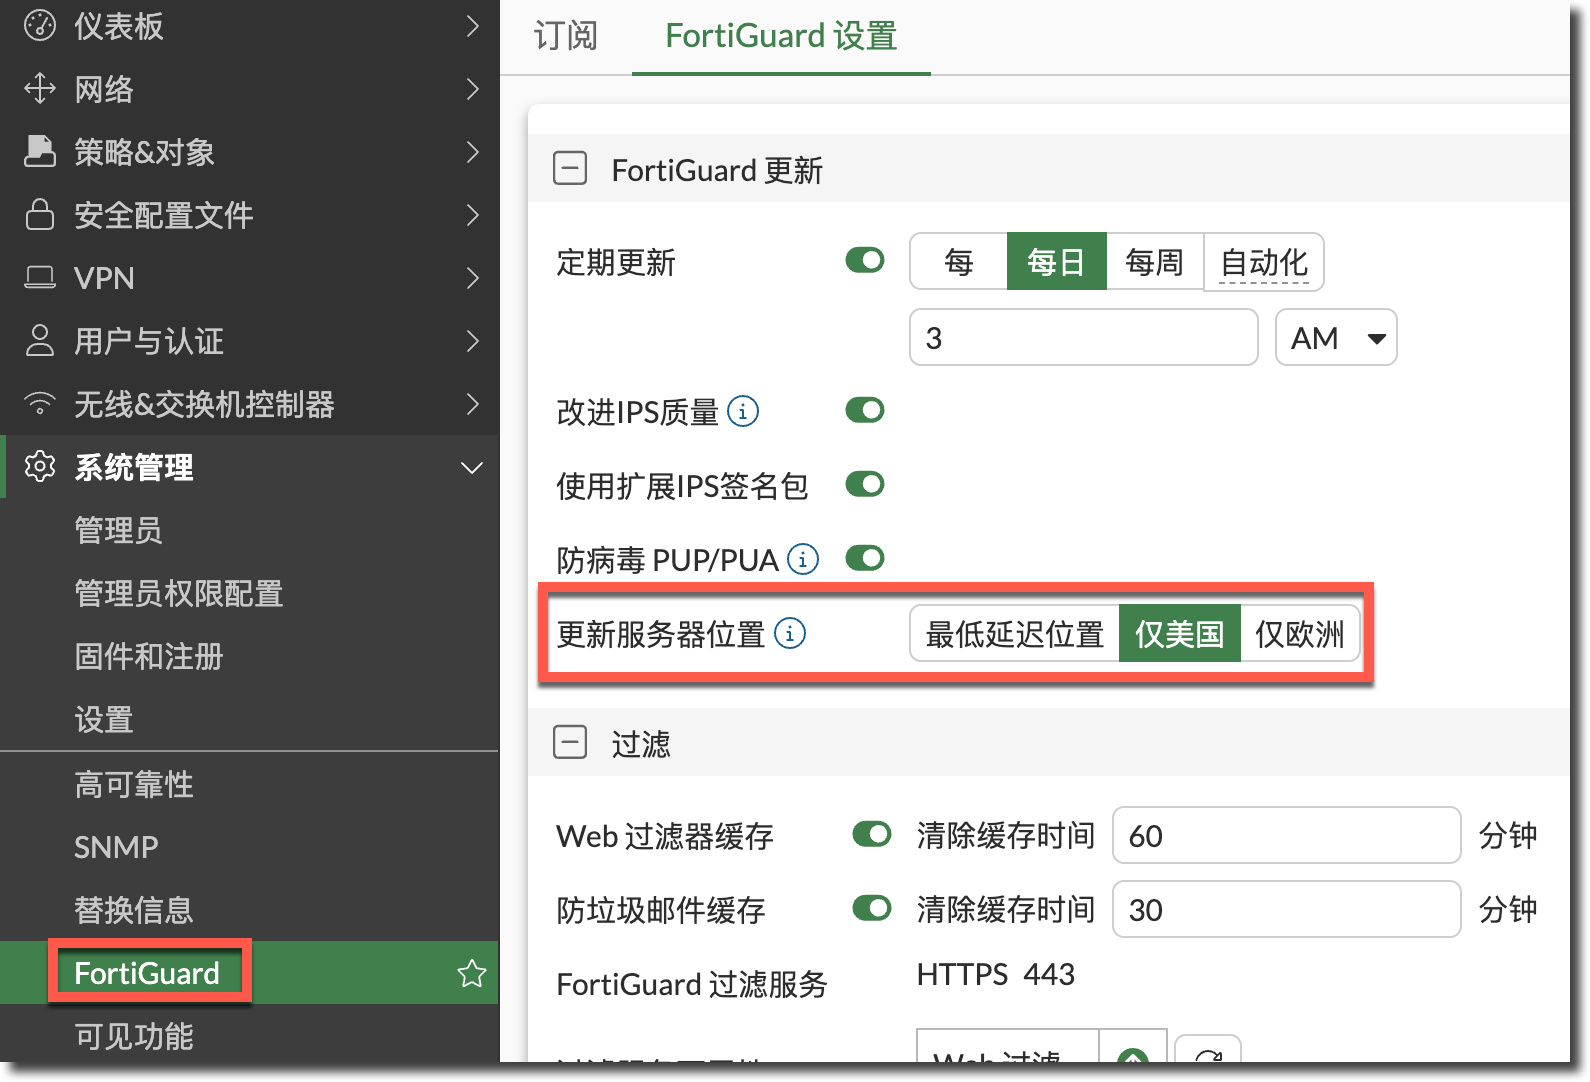Click the VPN laptop icon in sidebar
The width and height of the screenshot is (1590, 1082).
[40, 278]
